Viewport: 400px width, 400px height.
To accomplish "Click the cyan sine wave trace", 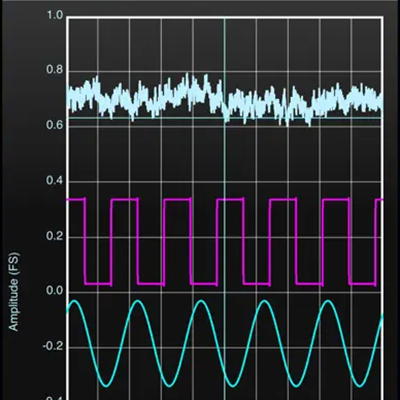I will pyautogui.click(x=225, y=343).
